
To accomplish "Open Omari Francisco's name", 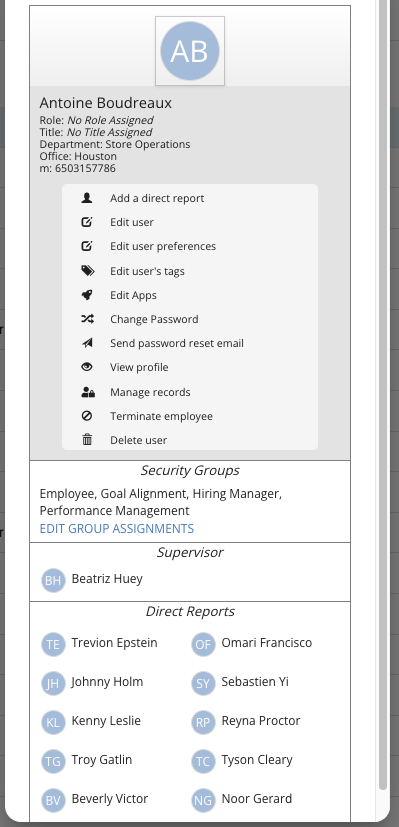I will coord(267,642).
